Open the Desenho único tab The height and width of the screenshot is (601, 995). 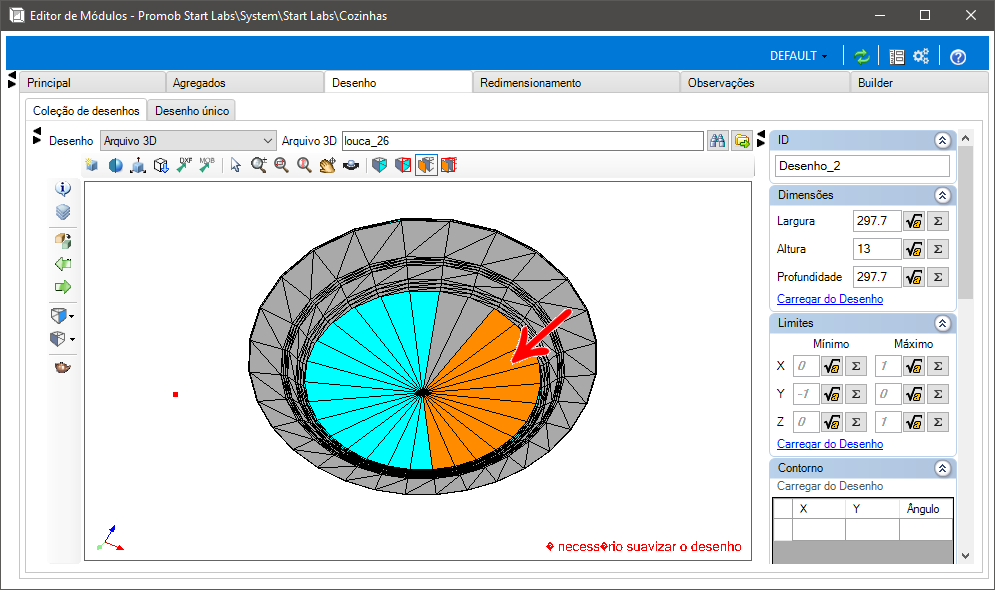pos(192,110)
